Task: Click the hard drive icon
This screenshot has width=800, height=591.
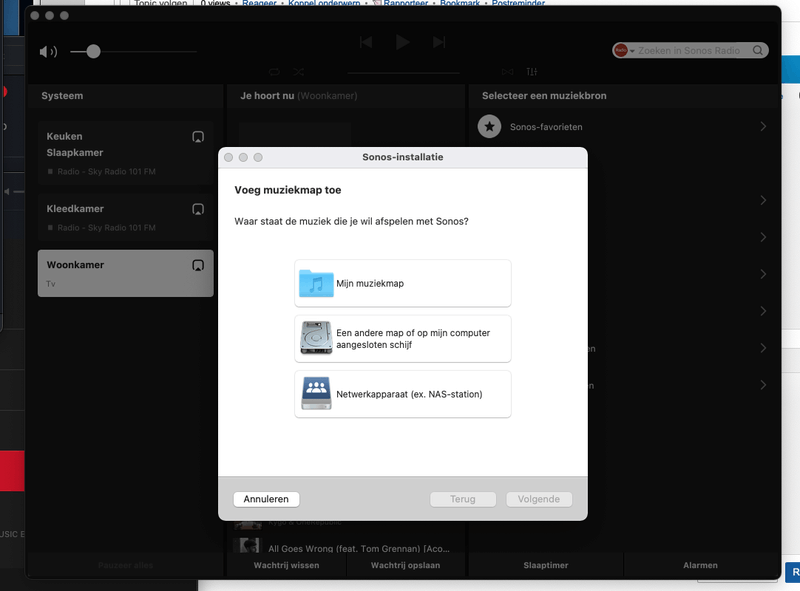Action: coord(316,338)
